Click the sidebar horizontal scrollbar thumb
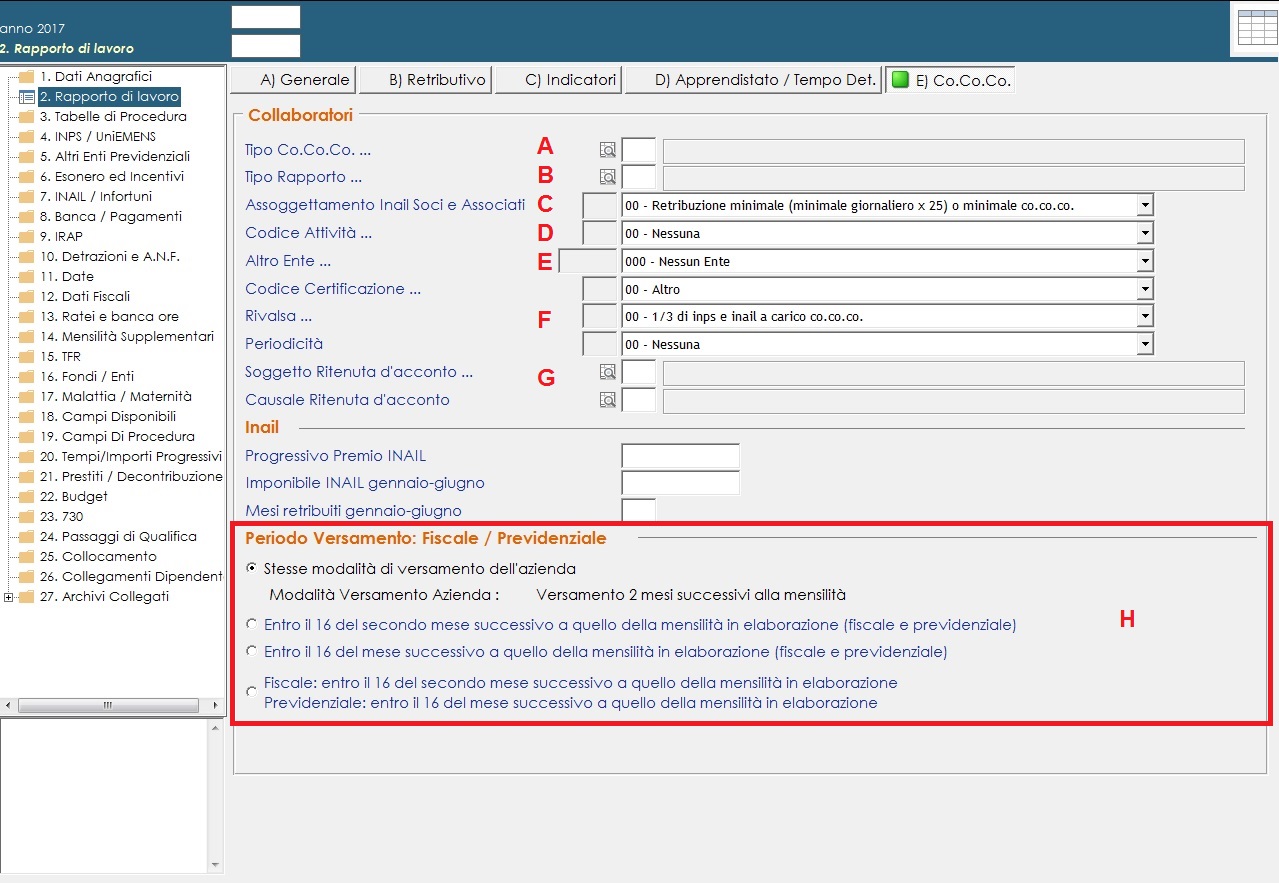 coord(107,705)
